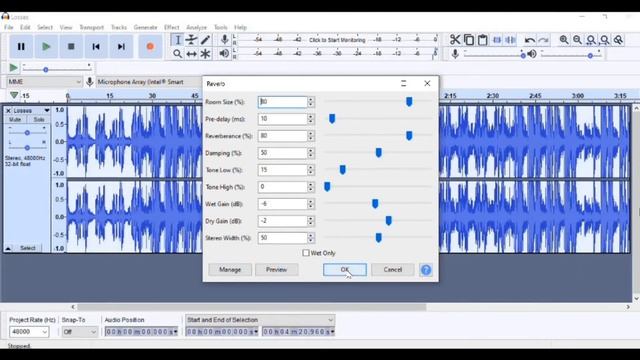This screenshot has height=360, width=640.
Task: Click the Damping slider handle
Action: [x=378, y=153]
